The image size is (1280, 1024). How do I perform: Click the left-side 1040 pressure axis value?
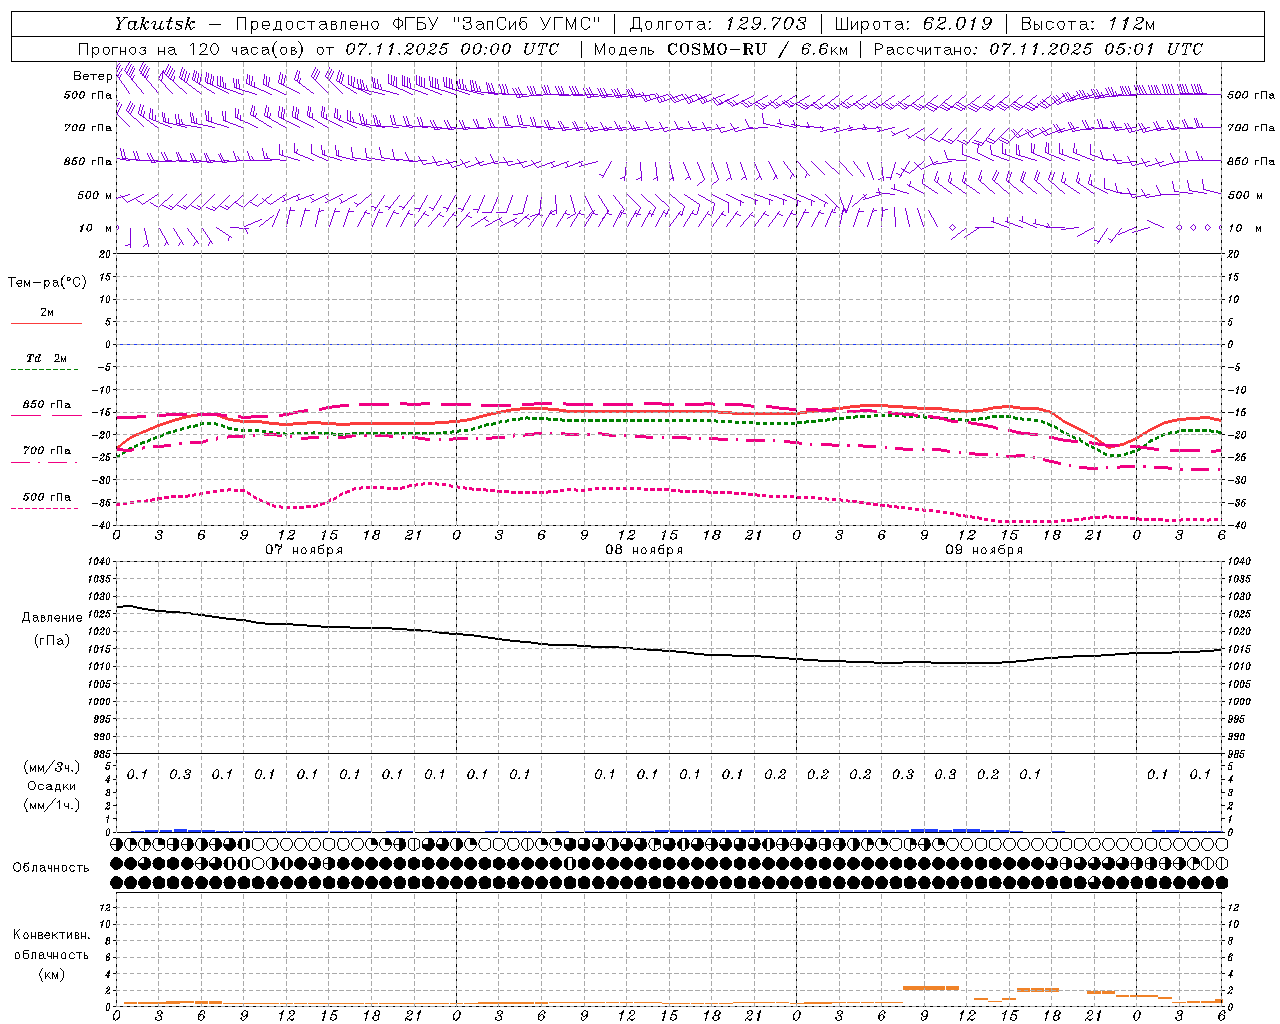click(x=99, y=561)
